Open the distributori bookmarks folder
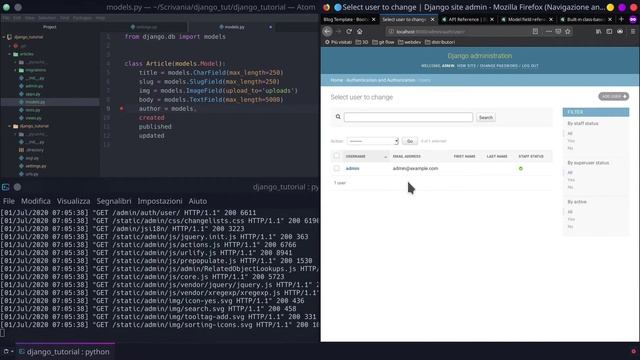This screenshot has height=360, width=640. click(x=440, y=42)
